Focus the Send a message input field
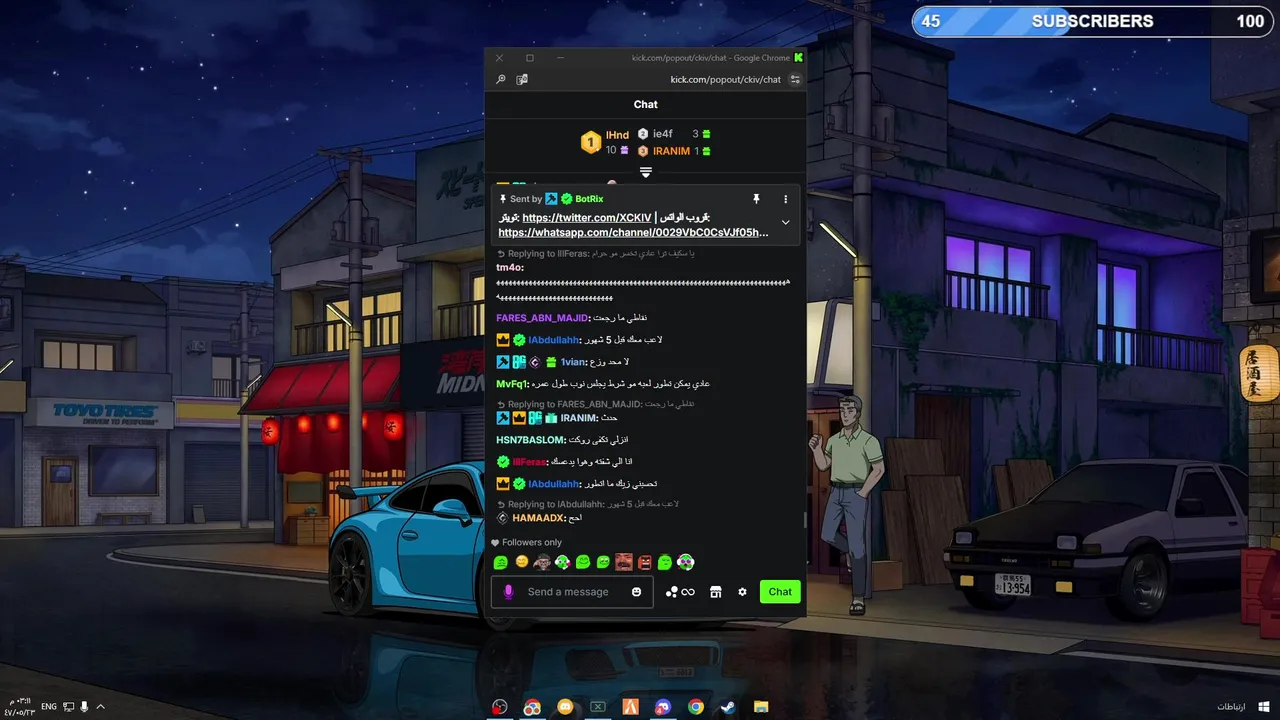This screenshot has width=1280, height=720. click(x=573, y=592)
